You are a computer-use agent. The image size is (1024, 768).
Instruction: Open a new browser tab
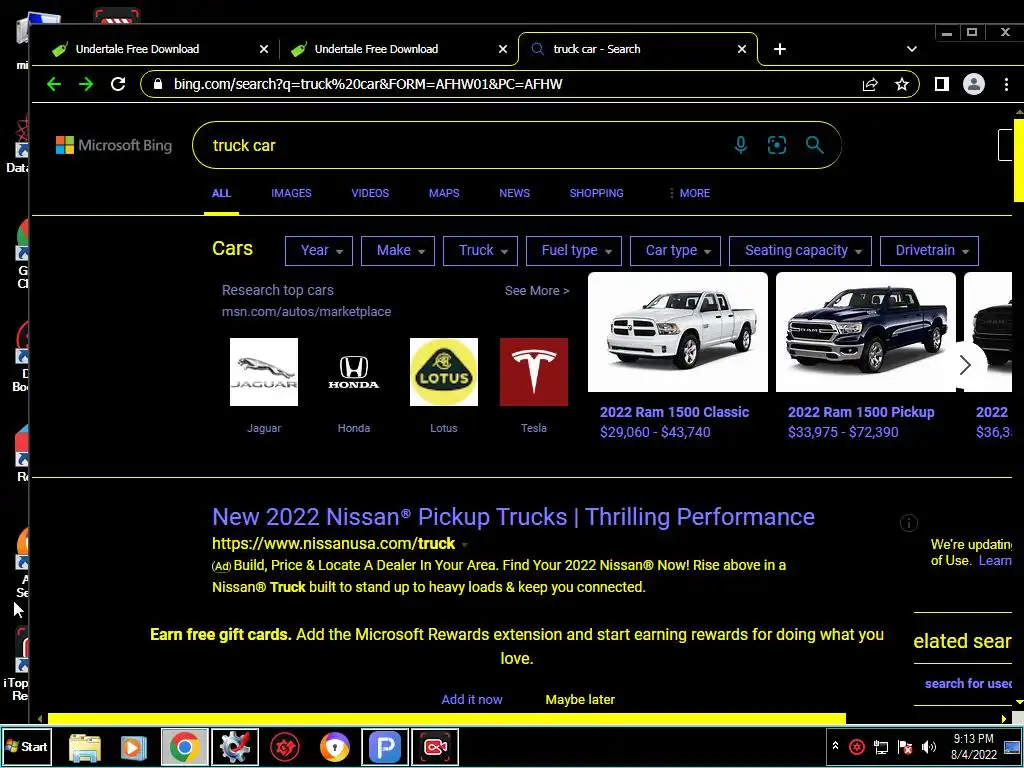pyautogui.click(x=780, y=49)
